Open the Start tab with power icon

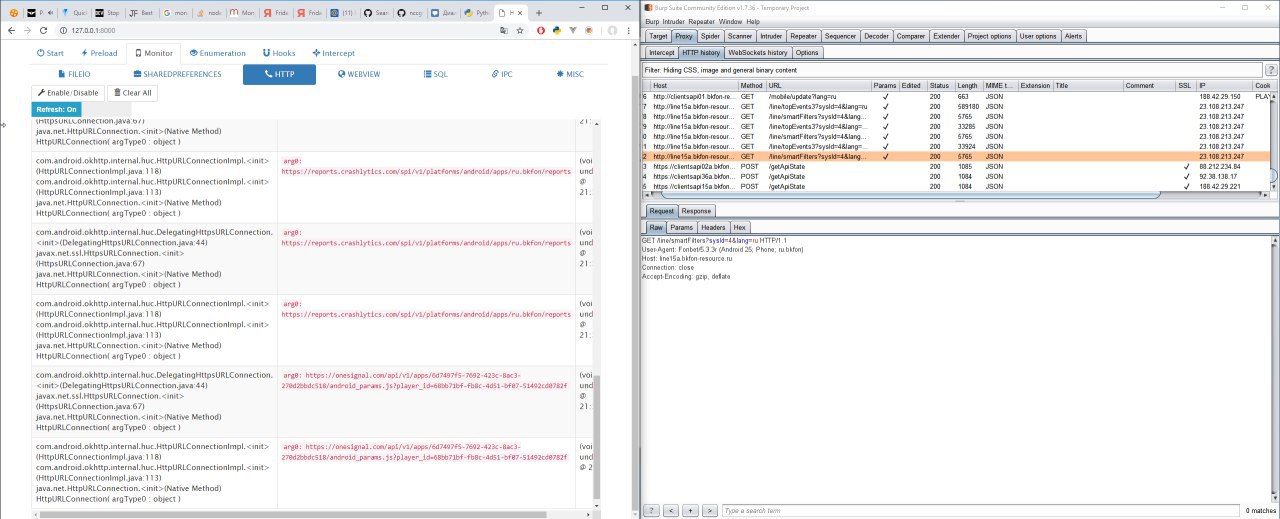[50, 53]
